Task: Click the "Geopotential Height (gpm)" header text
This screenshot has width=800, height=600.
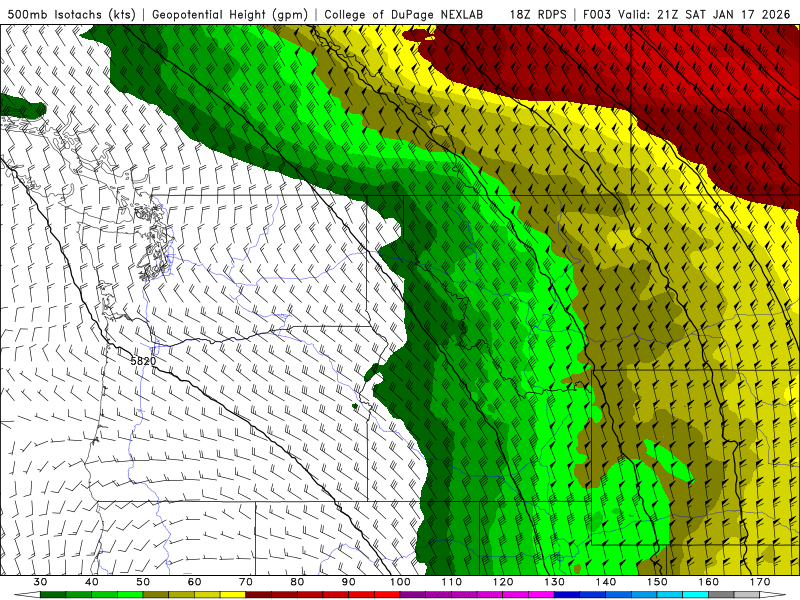Action: pyautogui.click(x=230, y=14)
